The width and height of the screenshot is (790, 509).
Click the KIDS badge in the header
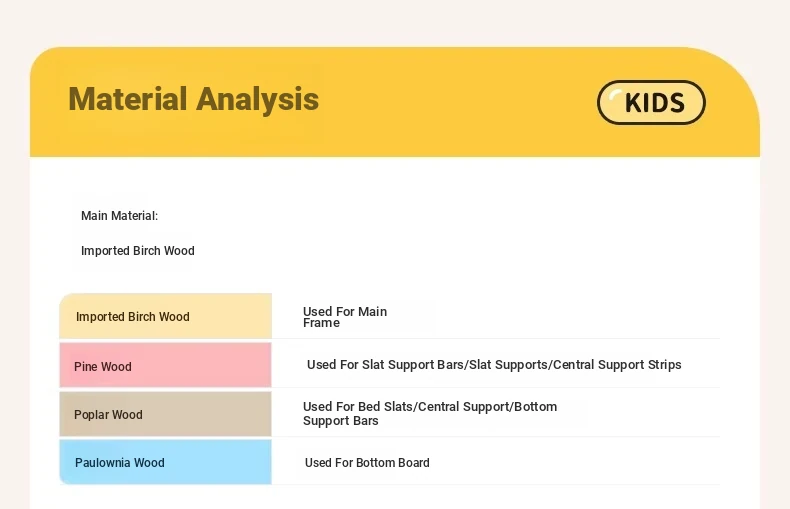coord(651,102)
